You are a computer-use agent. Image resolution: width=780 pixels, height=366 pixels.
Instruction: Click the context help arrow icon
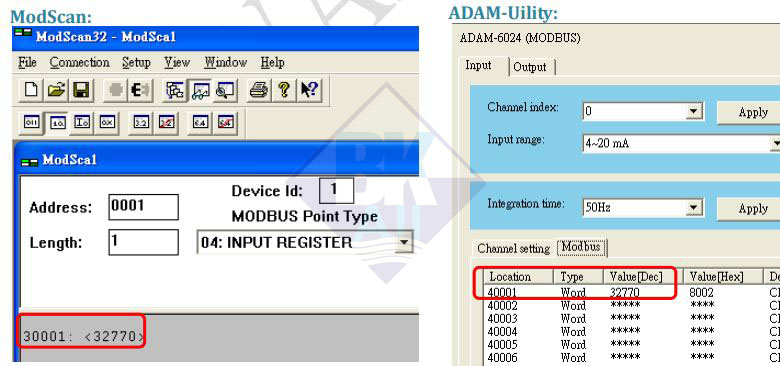pos(309,91)
